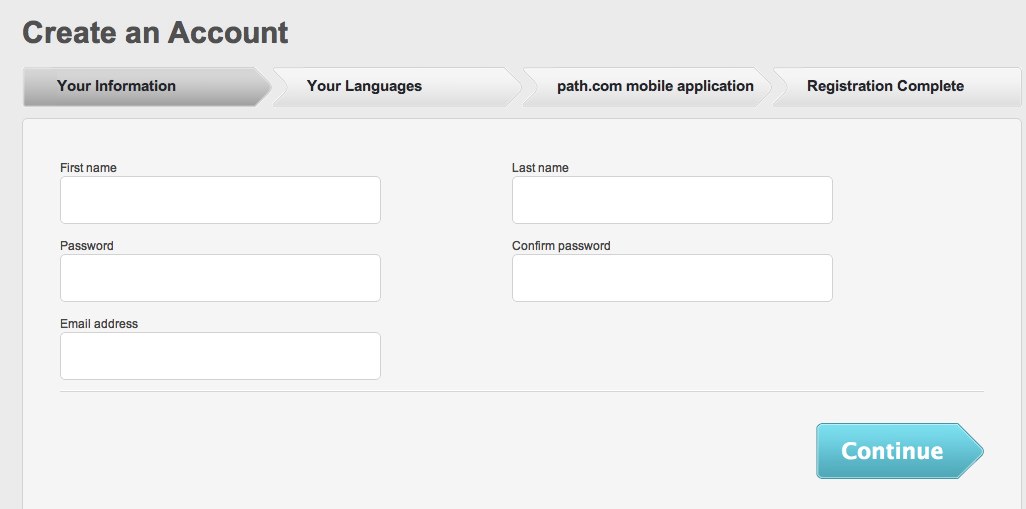This screenshot has width=1026, height=509.
Task: Click arrow point of Your Information step
Action: coord(264,86)
